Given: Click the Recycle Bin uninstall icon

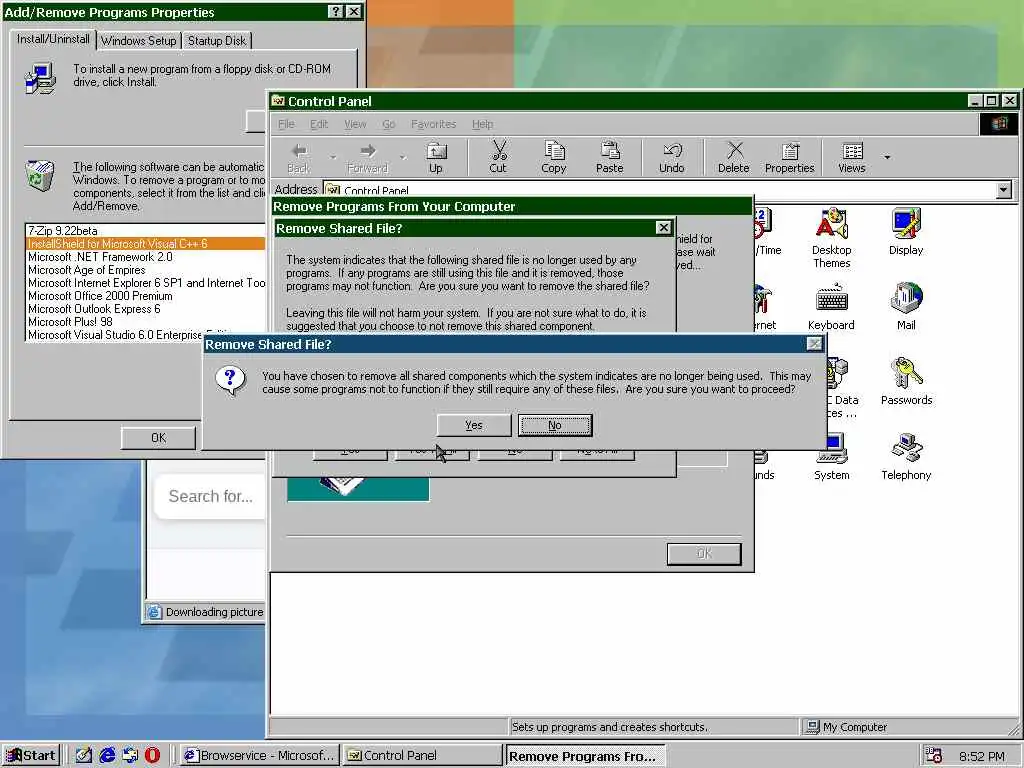Looking at the screenshot, I should click(40, 176).
